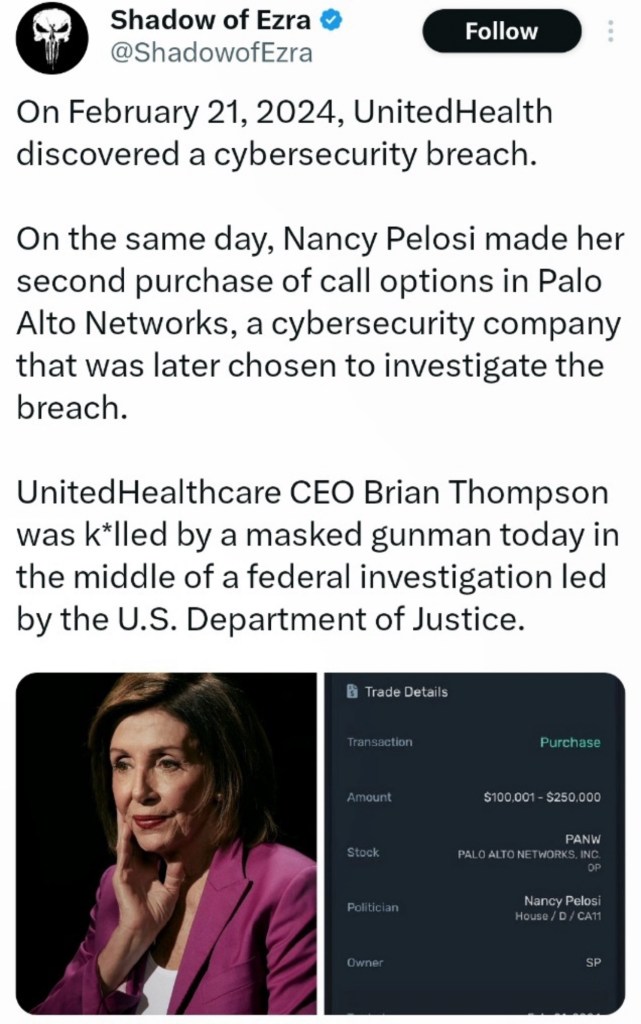641x1024 pixels.
Task: Open the photo of woman in pink blazer
Action: point(166,843)
